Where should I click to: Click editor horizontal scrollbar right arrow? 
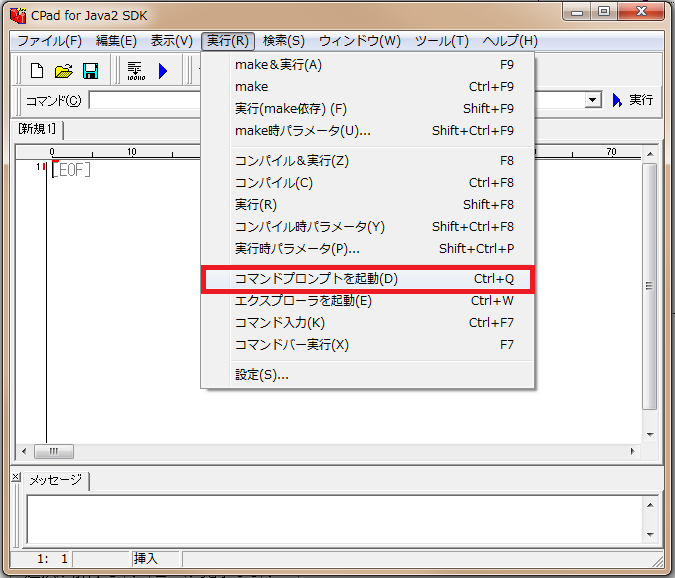[x=632, y=451]
